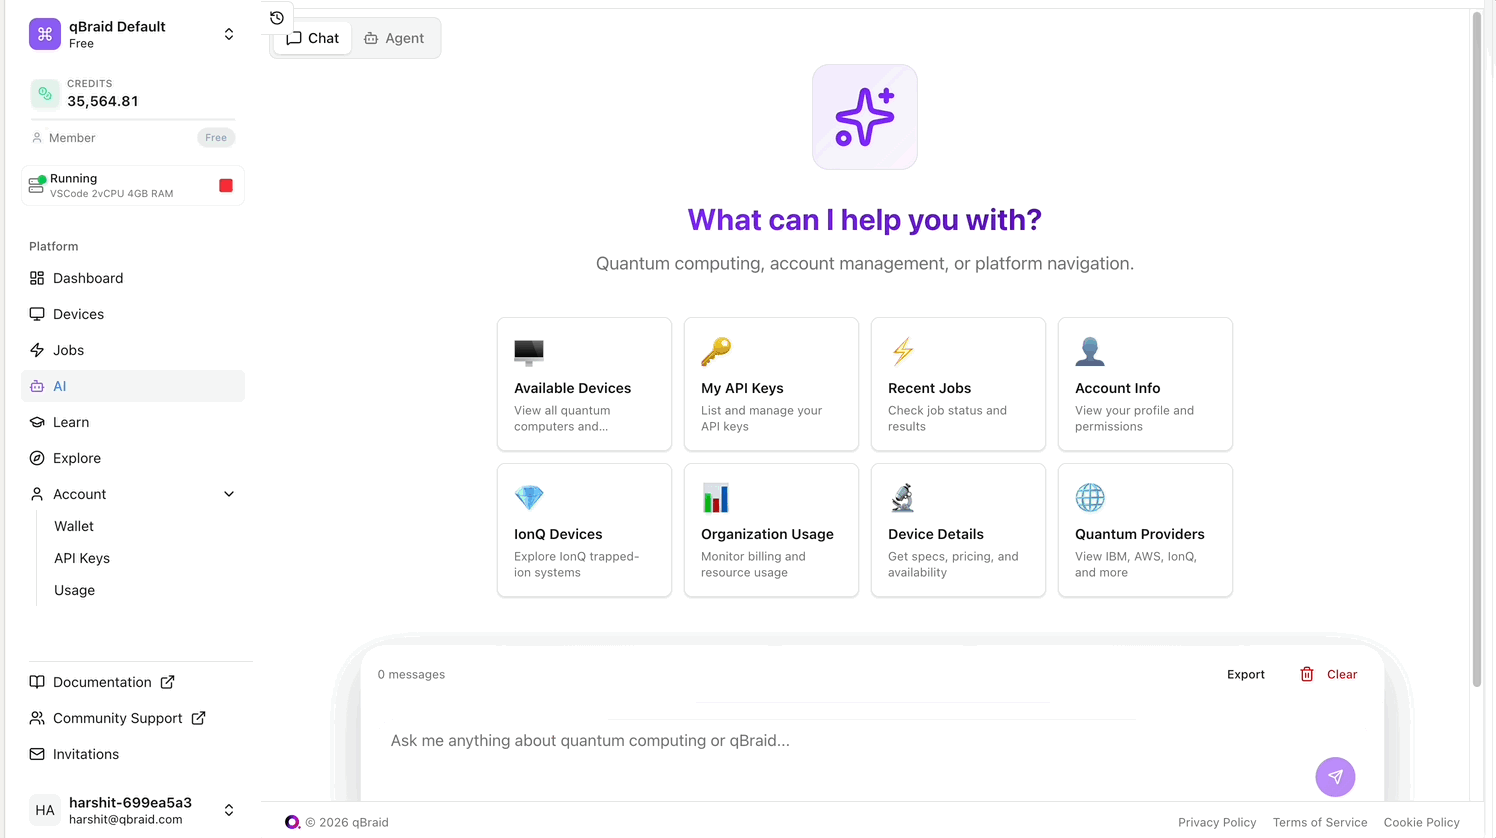This screenshot has width=1496, height=838.
Task: Open the Learn section
Action: pos(133,422)
